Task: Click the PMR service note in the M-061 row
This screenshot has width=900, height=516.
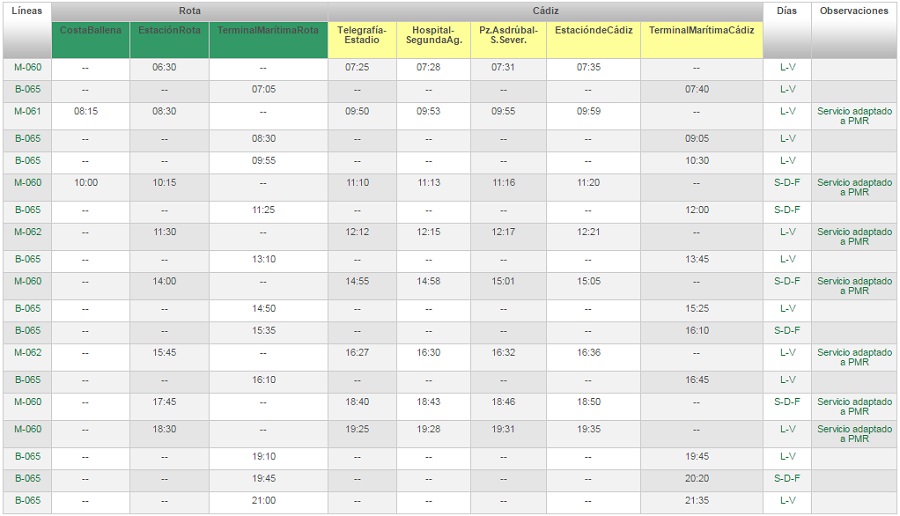Action: (x=854, y=116)
